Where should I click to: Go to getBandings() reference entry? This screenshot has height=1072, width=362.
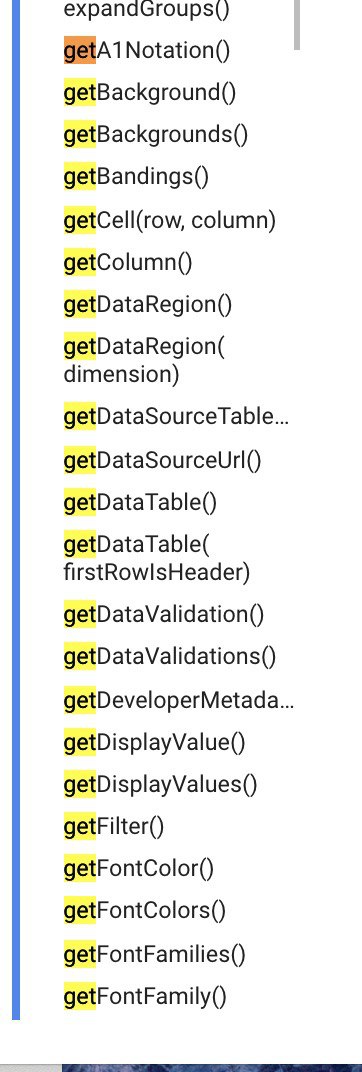tap(136, 177)
